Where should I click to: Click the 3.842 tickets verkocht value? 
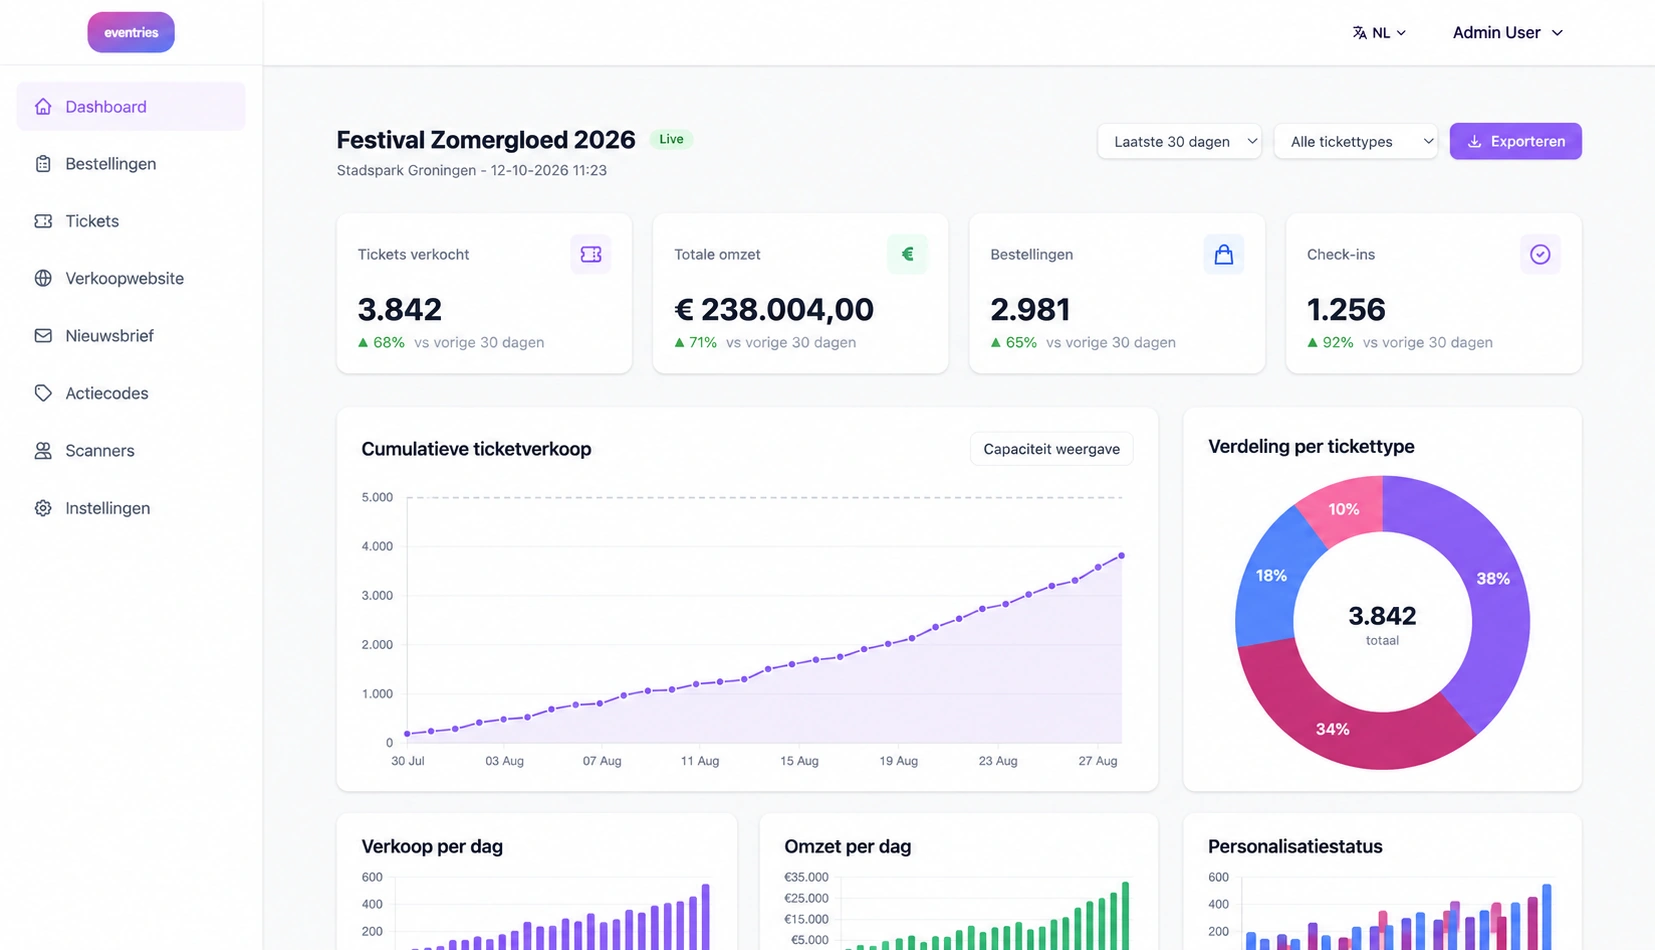tap(400, 309)
